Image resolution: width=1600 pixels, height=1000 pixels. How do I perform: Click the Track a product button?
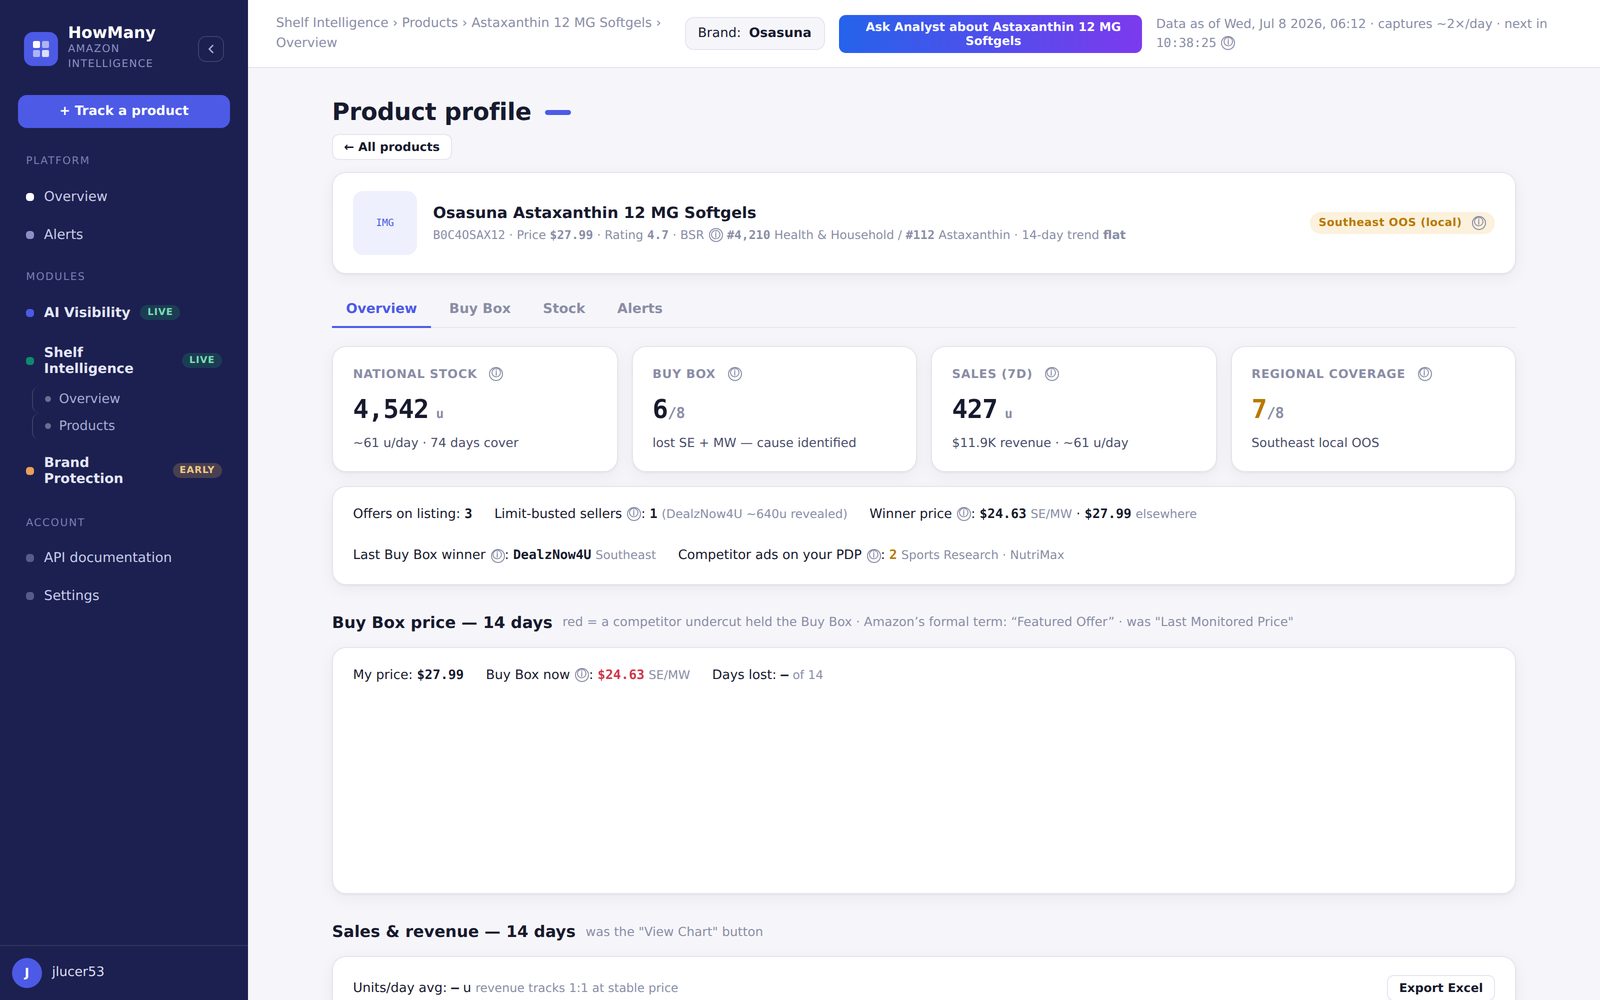(x=124, y=111)
